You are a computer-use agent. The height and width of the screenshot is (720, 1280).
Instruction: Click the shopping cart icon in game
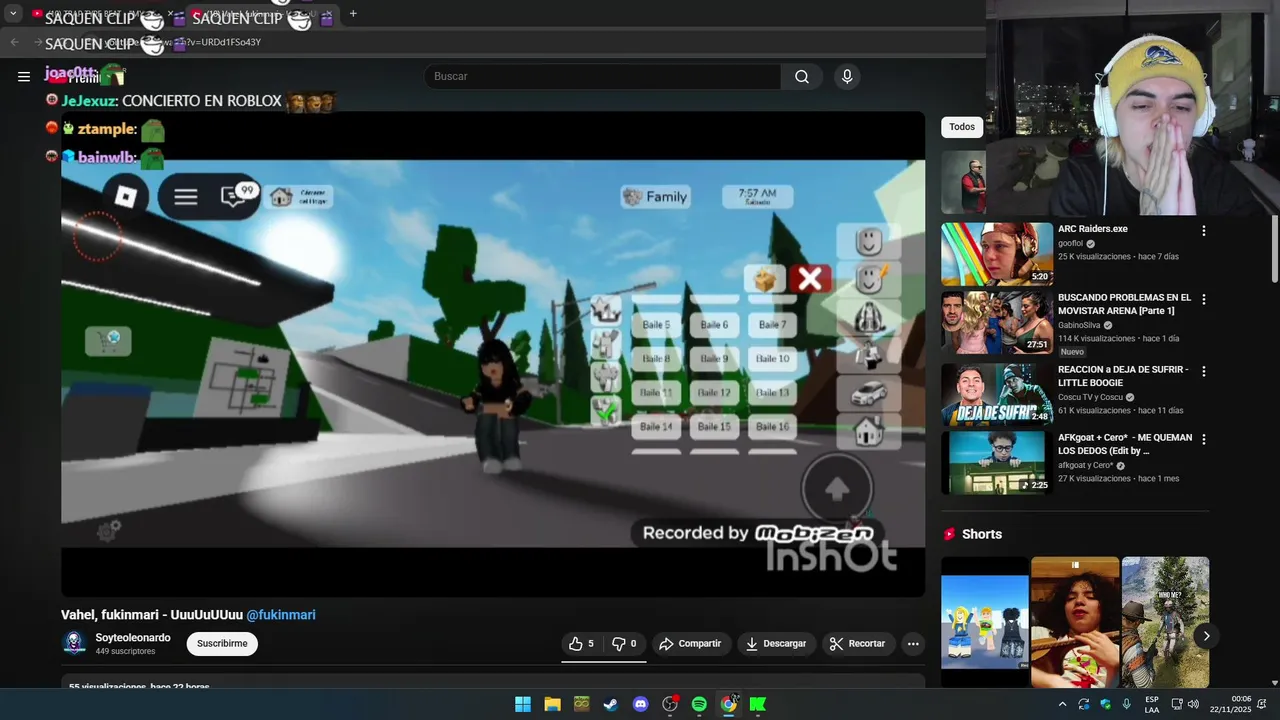[x=108, y=341]
